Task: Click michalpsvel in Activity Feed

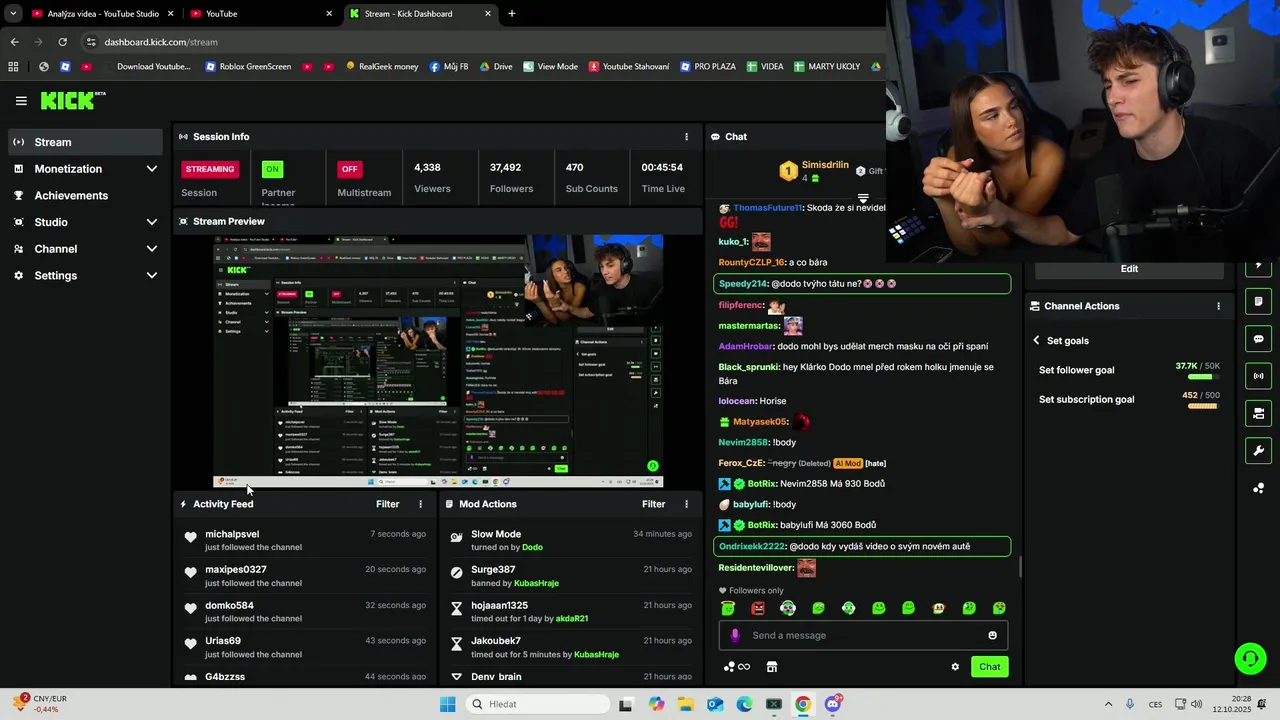Action: (x=232, y=534)
